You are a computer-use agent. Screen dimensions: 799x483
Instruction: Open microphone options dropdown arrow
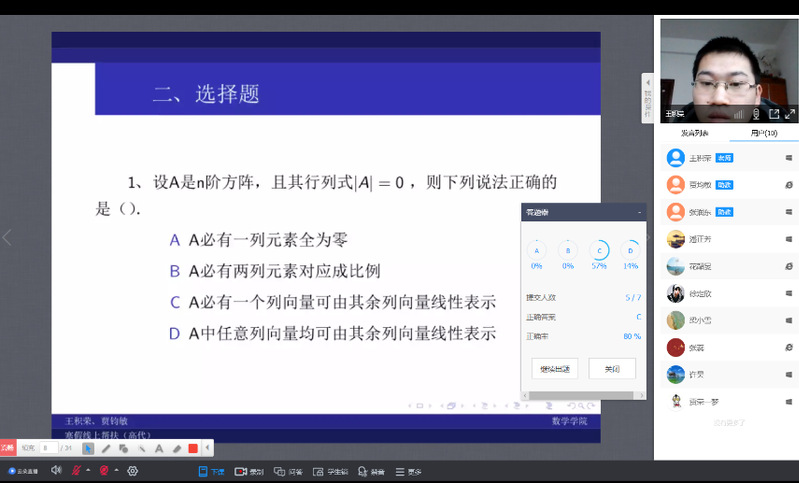click(x=87, y=471)
